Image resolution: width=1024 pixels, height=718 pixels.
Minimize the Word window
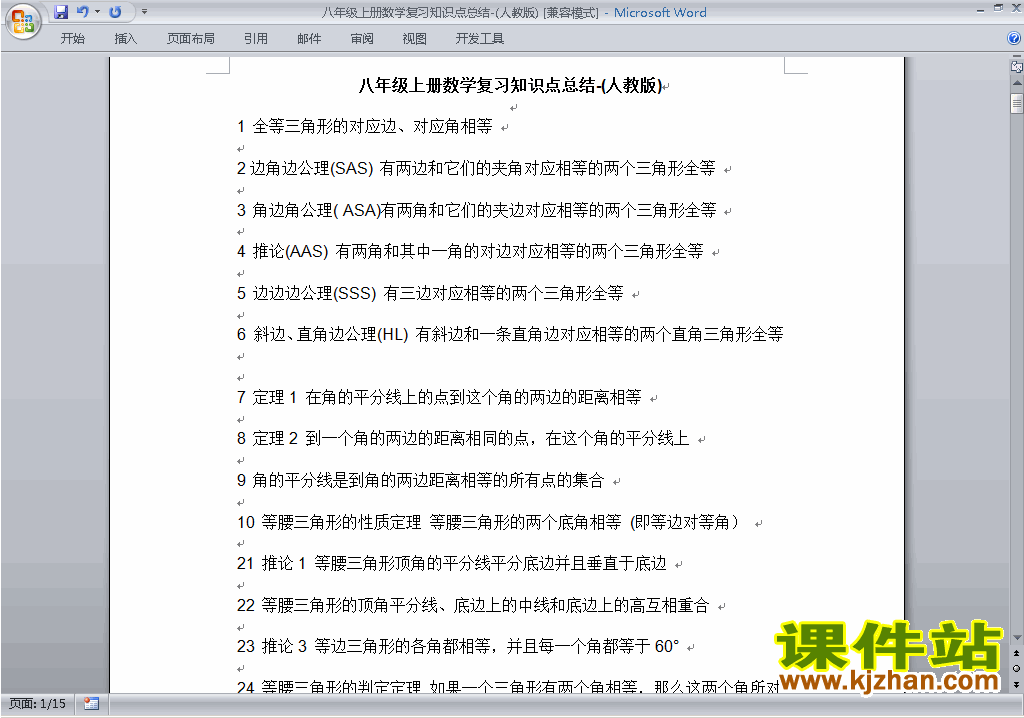980,9
